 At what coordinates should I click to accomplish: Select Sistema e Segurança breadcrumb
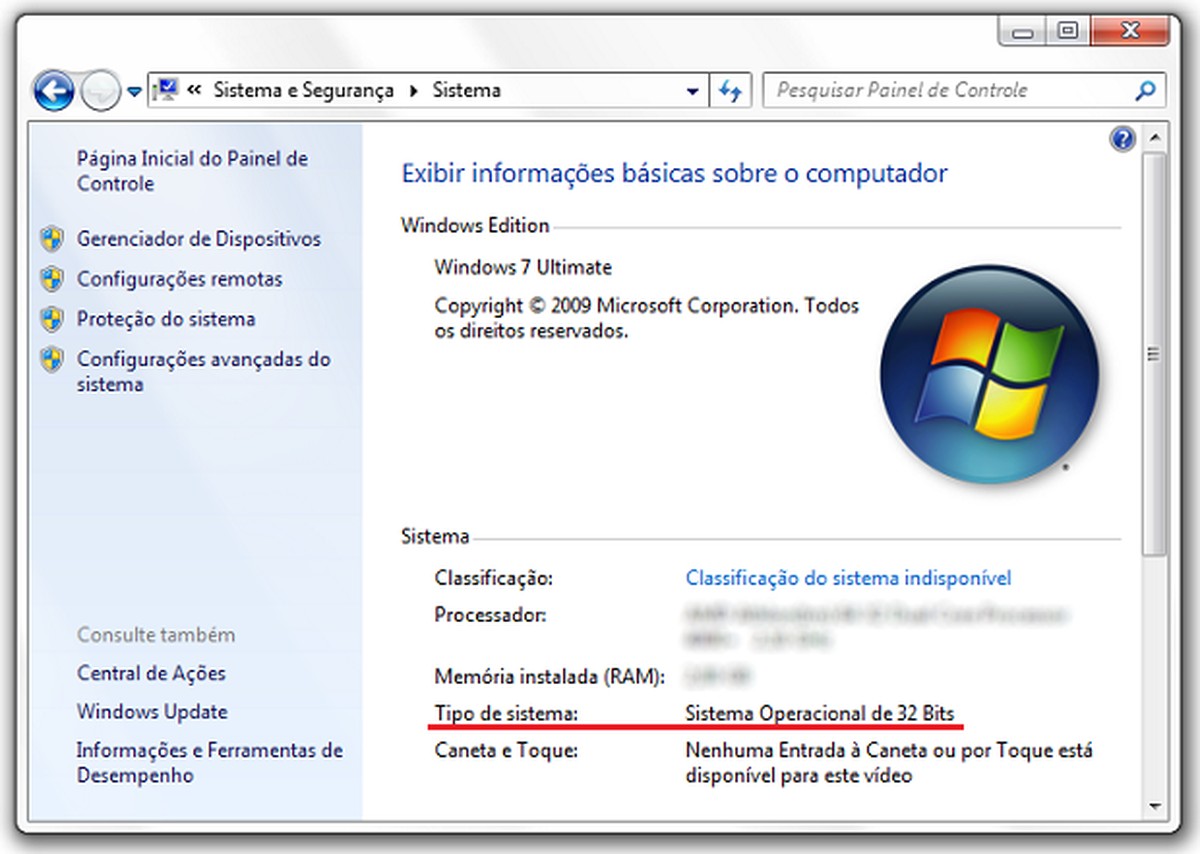304,90
